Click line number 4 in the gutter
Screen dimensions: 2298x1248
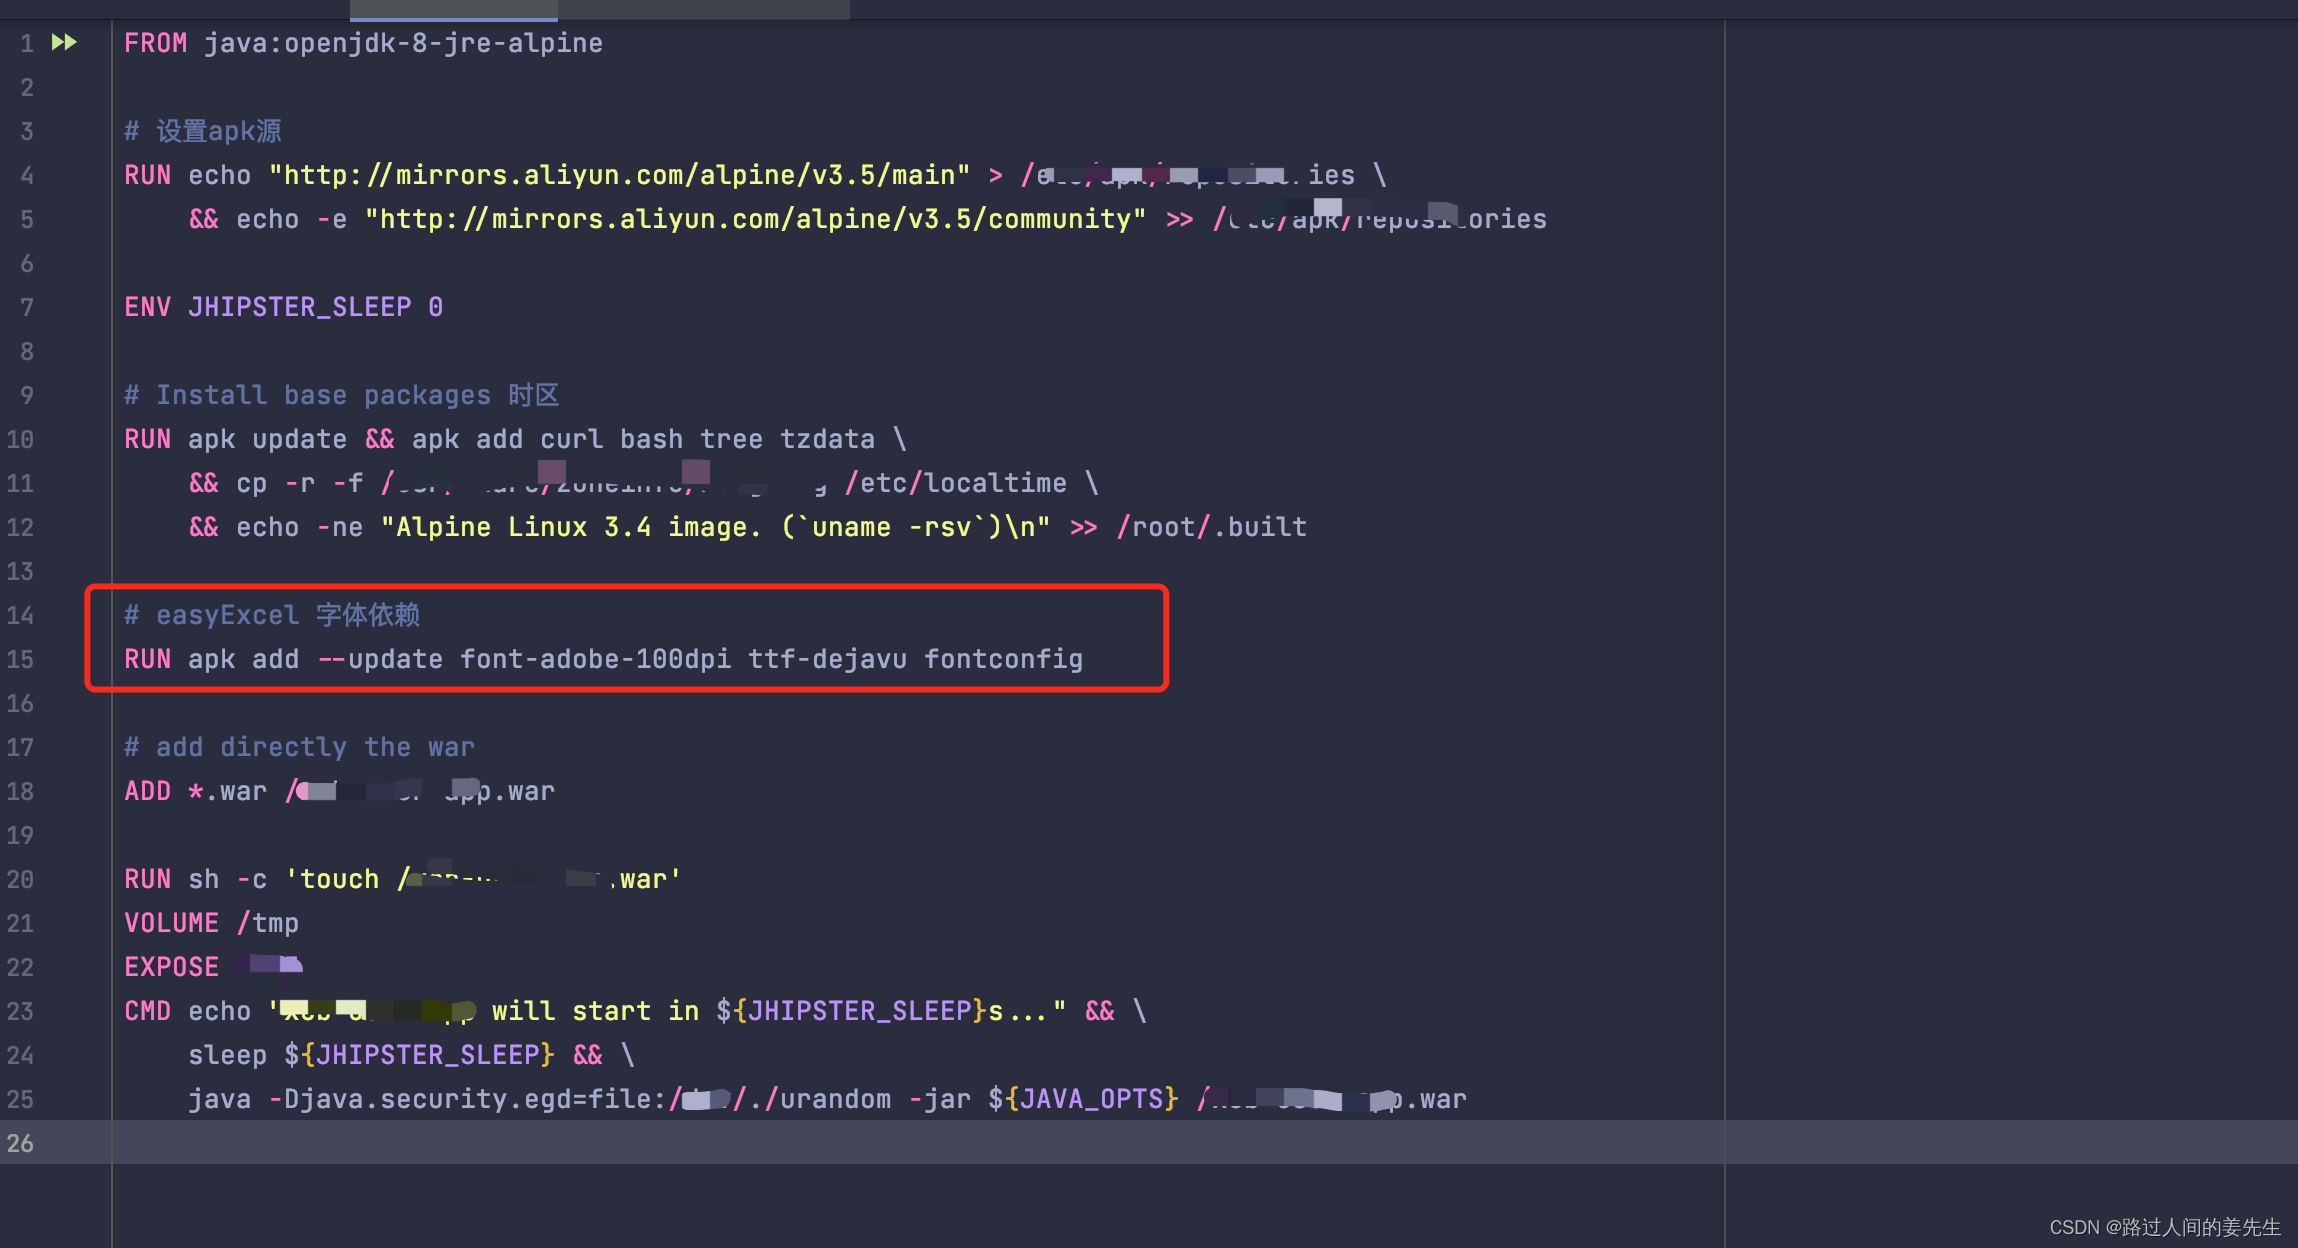pyautogui.click(x=27, y=175)
